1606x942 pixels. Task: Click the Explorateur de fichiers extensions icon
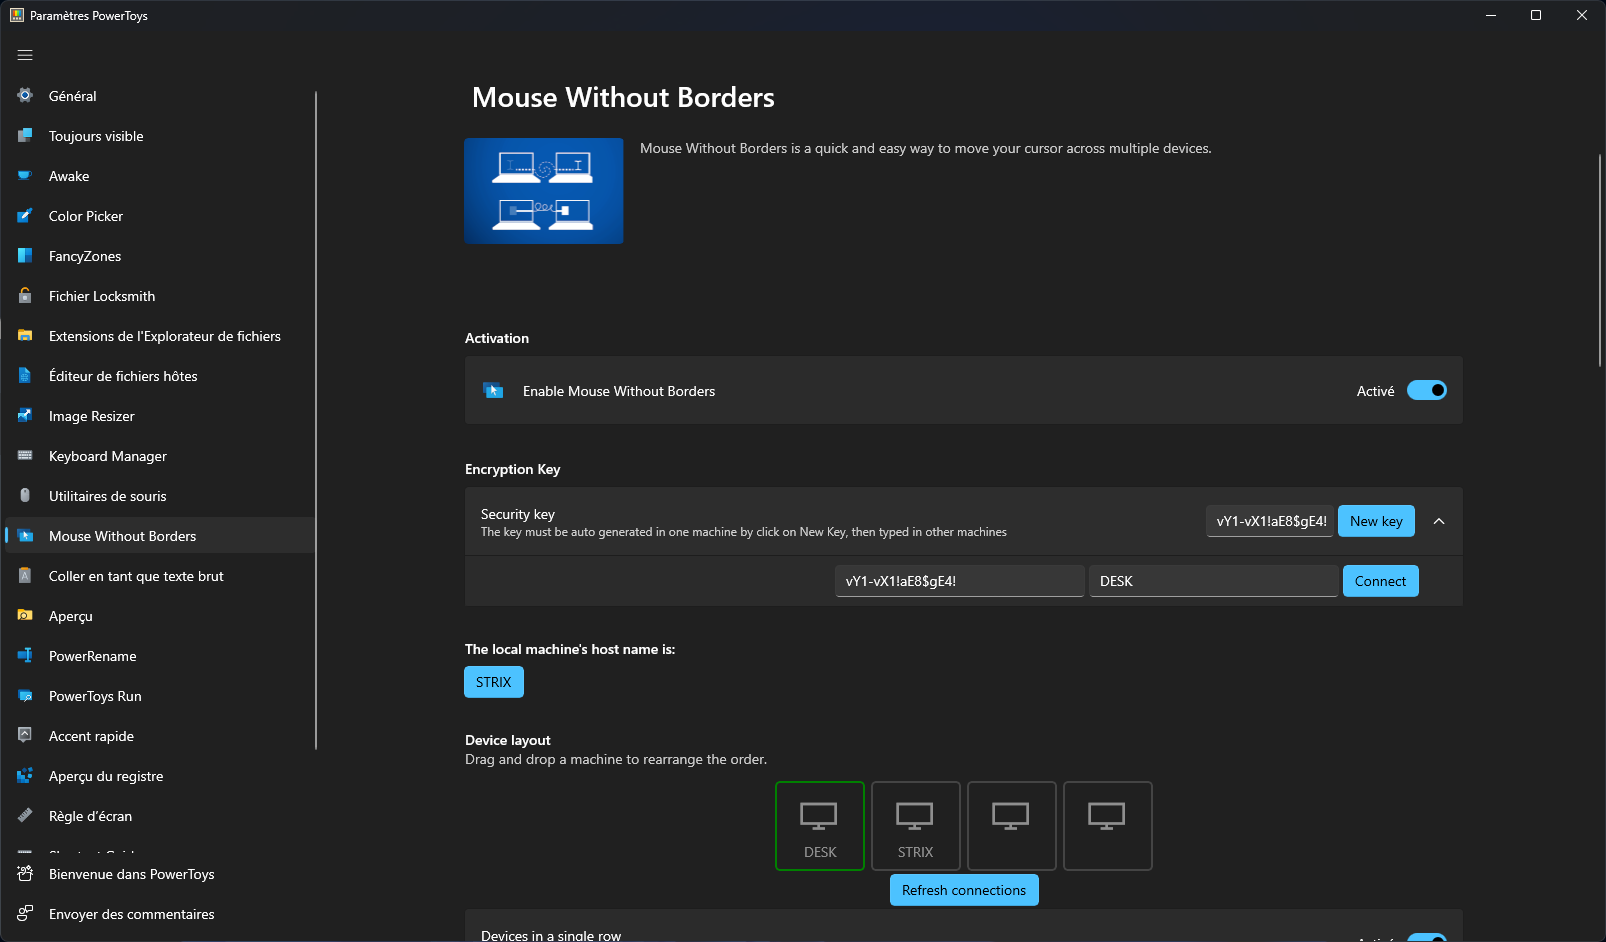point(25,335)
